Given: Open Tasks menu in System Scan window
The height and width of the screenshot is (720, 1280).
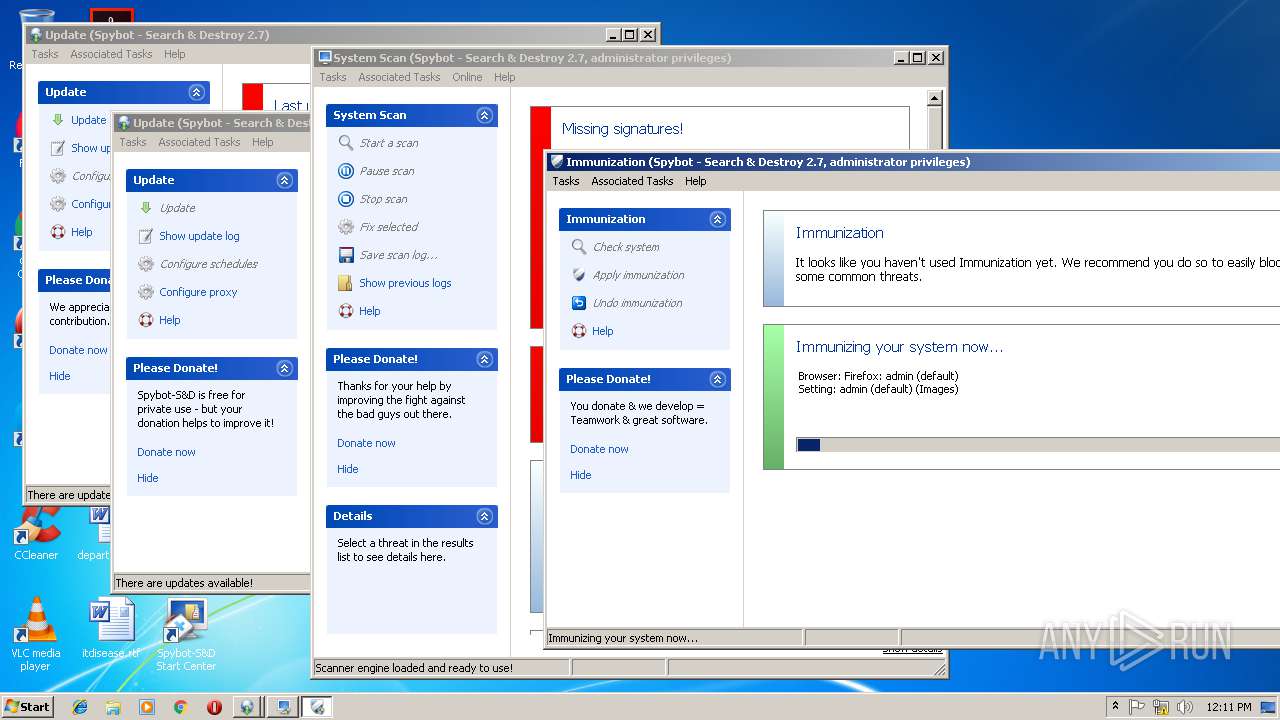Looking at the screenshot, I should (332, 77).
